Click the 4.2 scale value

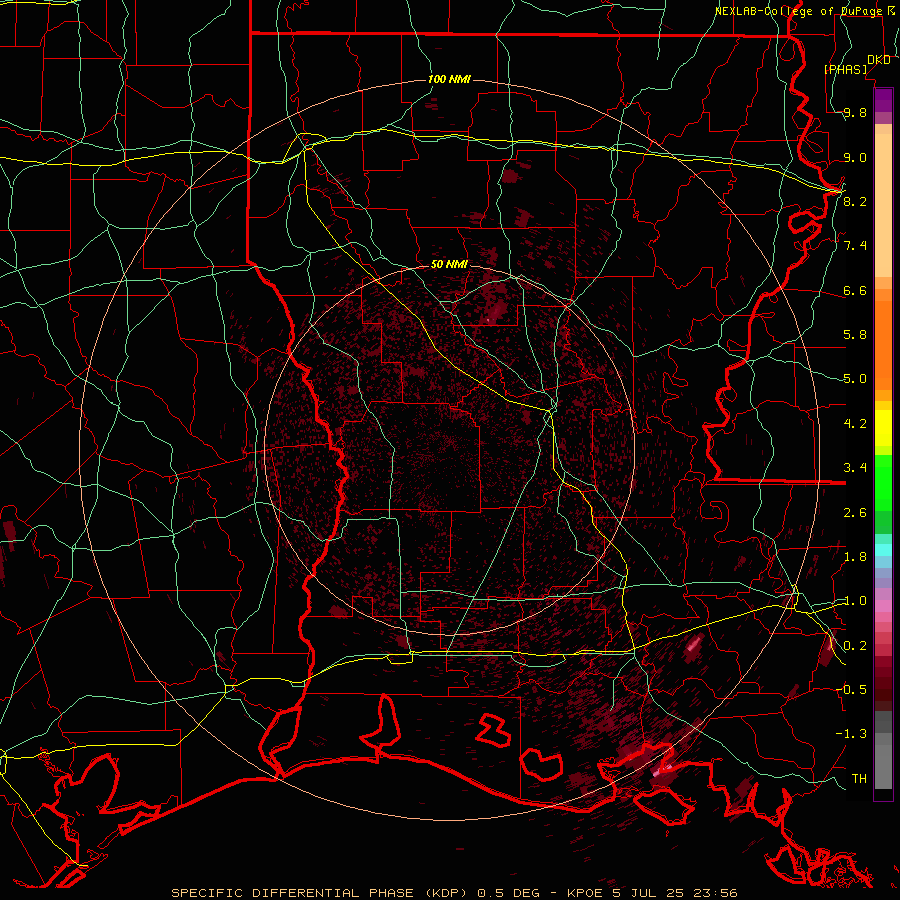tap(855, 424)
